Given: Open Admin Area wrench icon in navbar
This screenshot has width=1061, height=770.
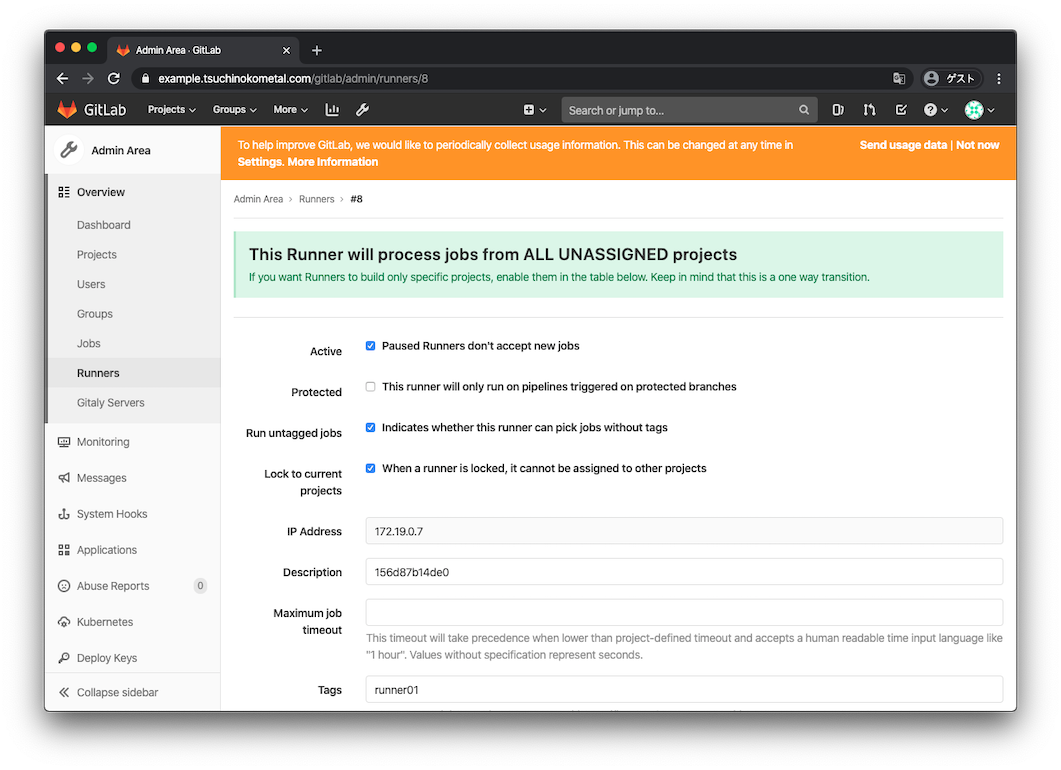Looking at the screenshot, I should coord(363,110).
